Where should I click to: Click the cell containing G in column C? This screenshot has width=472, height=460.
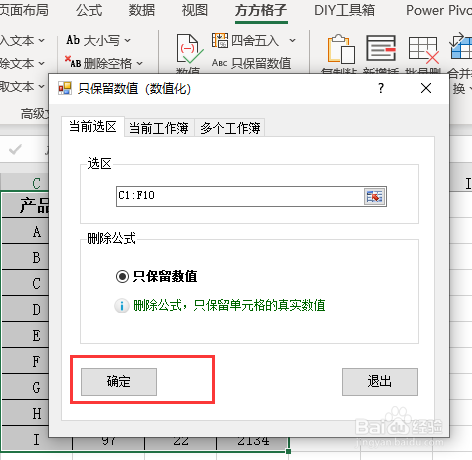coord(25,387)
